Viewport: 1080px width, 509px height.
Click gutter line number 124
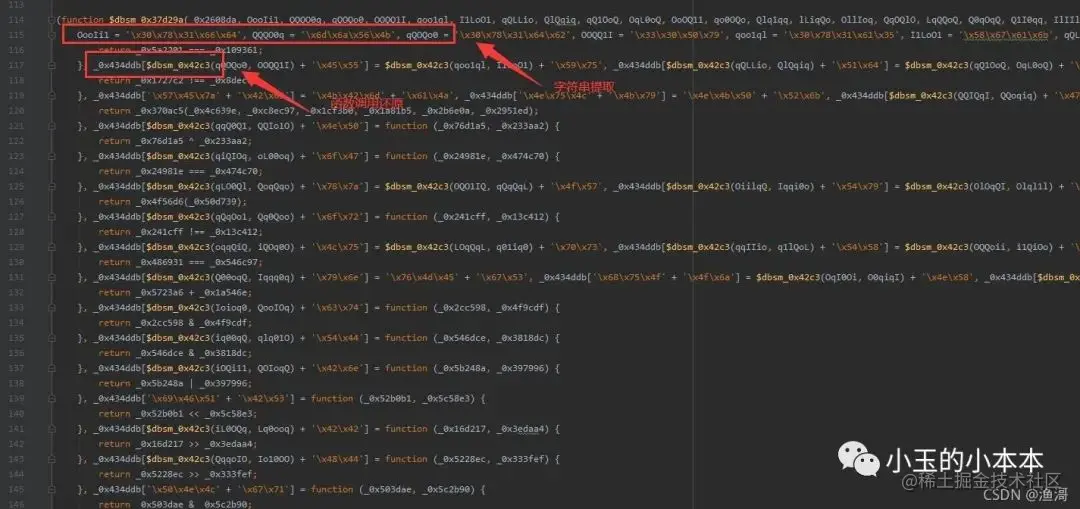tap(15, 171)
